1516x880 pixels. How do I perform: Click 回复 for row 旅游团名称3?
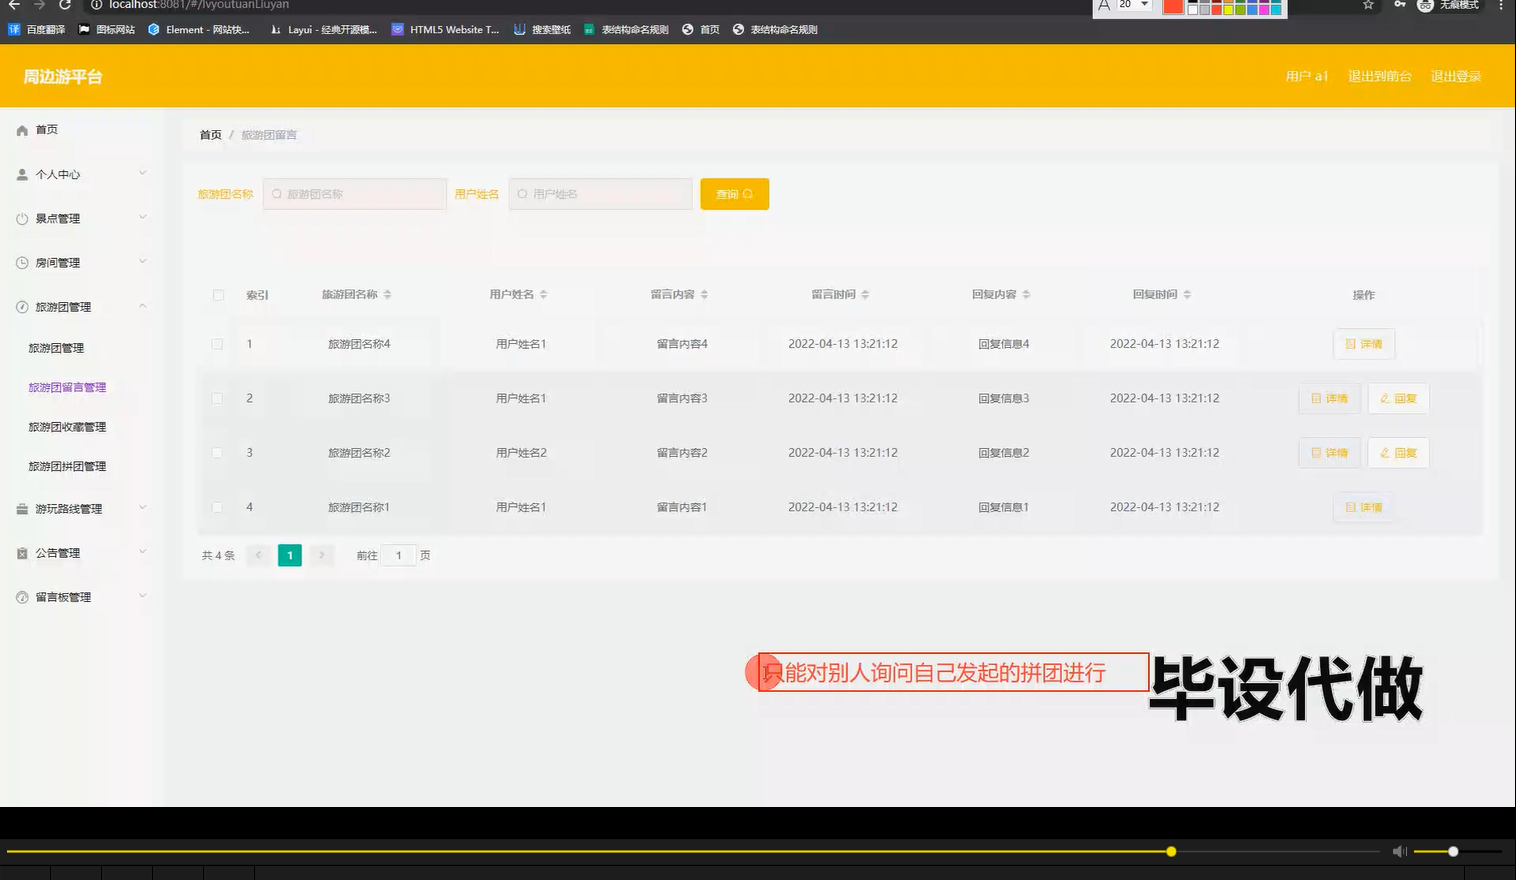coord(1398,398)
